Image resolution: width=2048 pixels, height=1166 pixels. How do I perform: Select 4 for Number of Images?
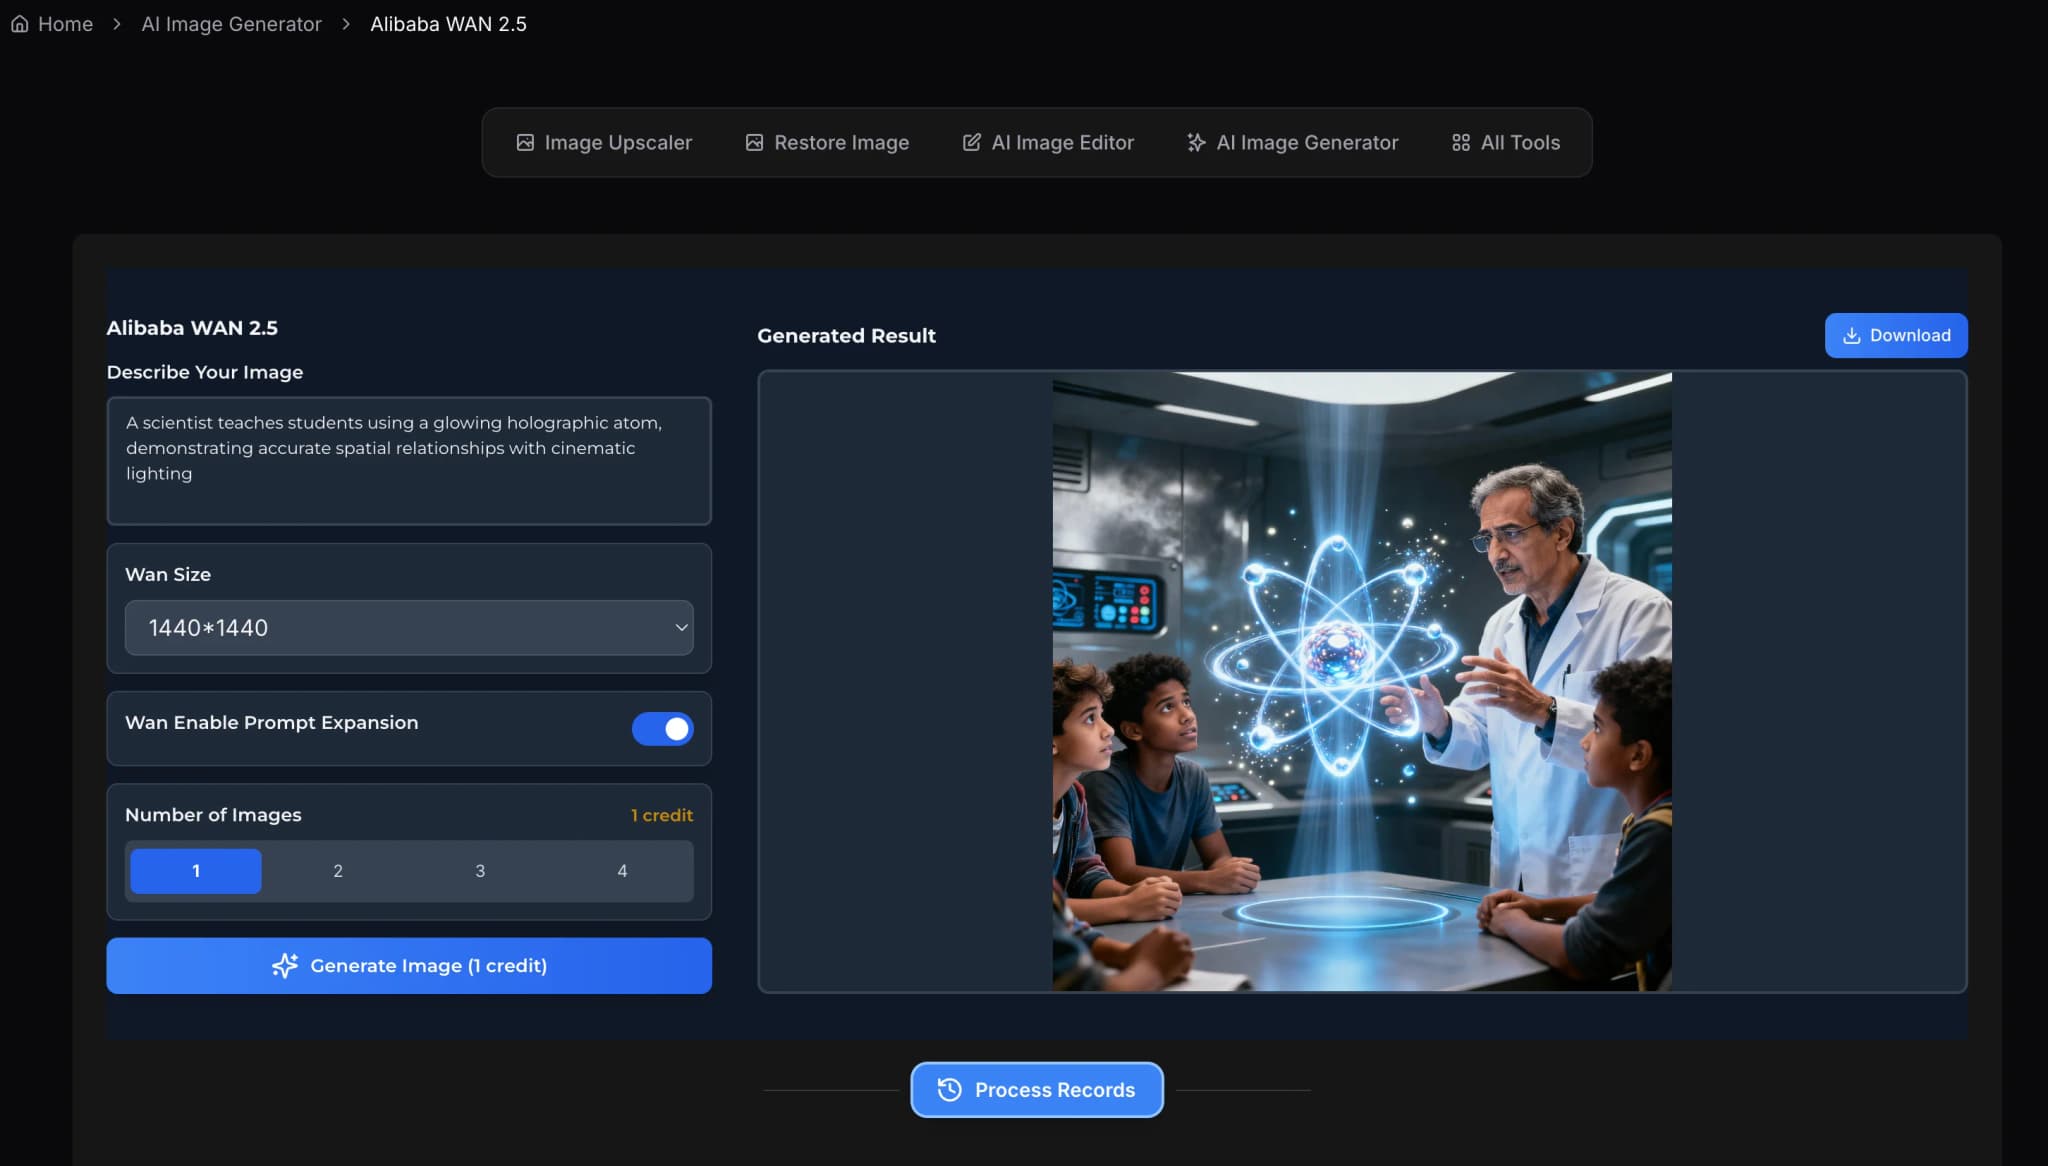coord(622,871)
